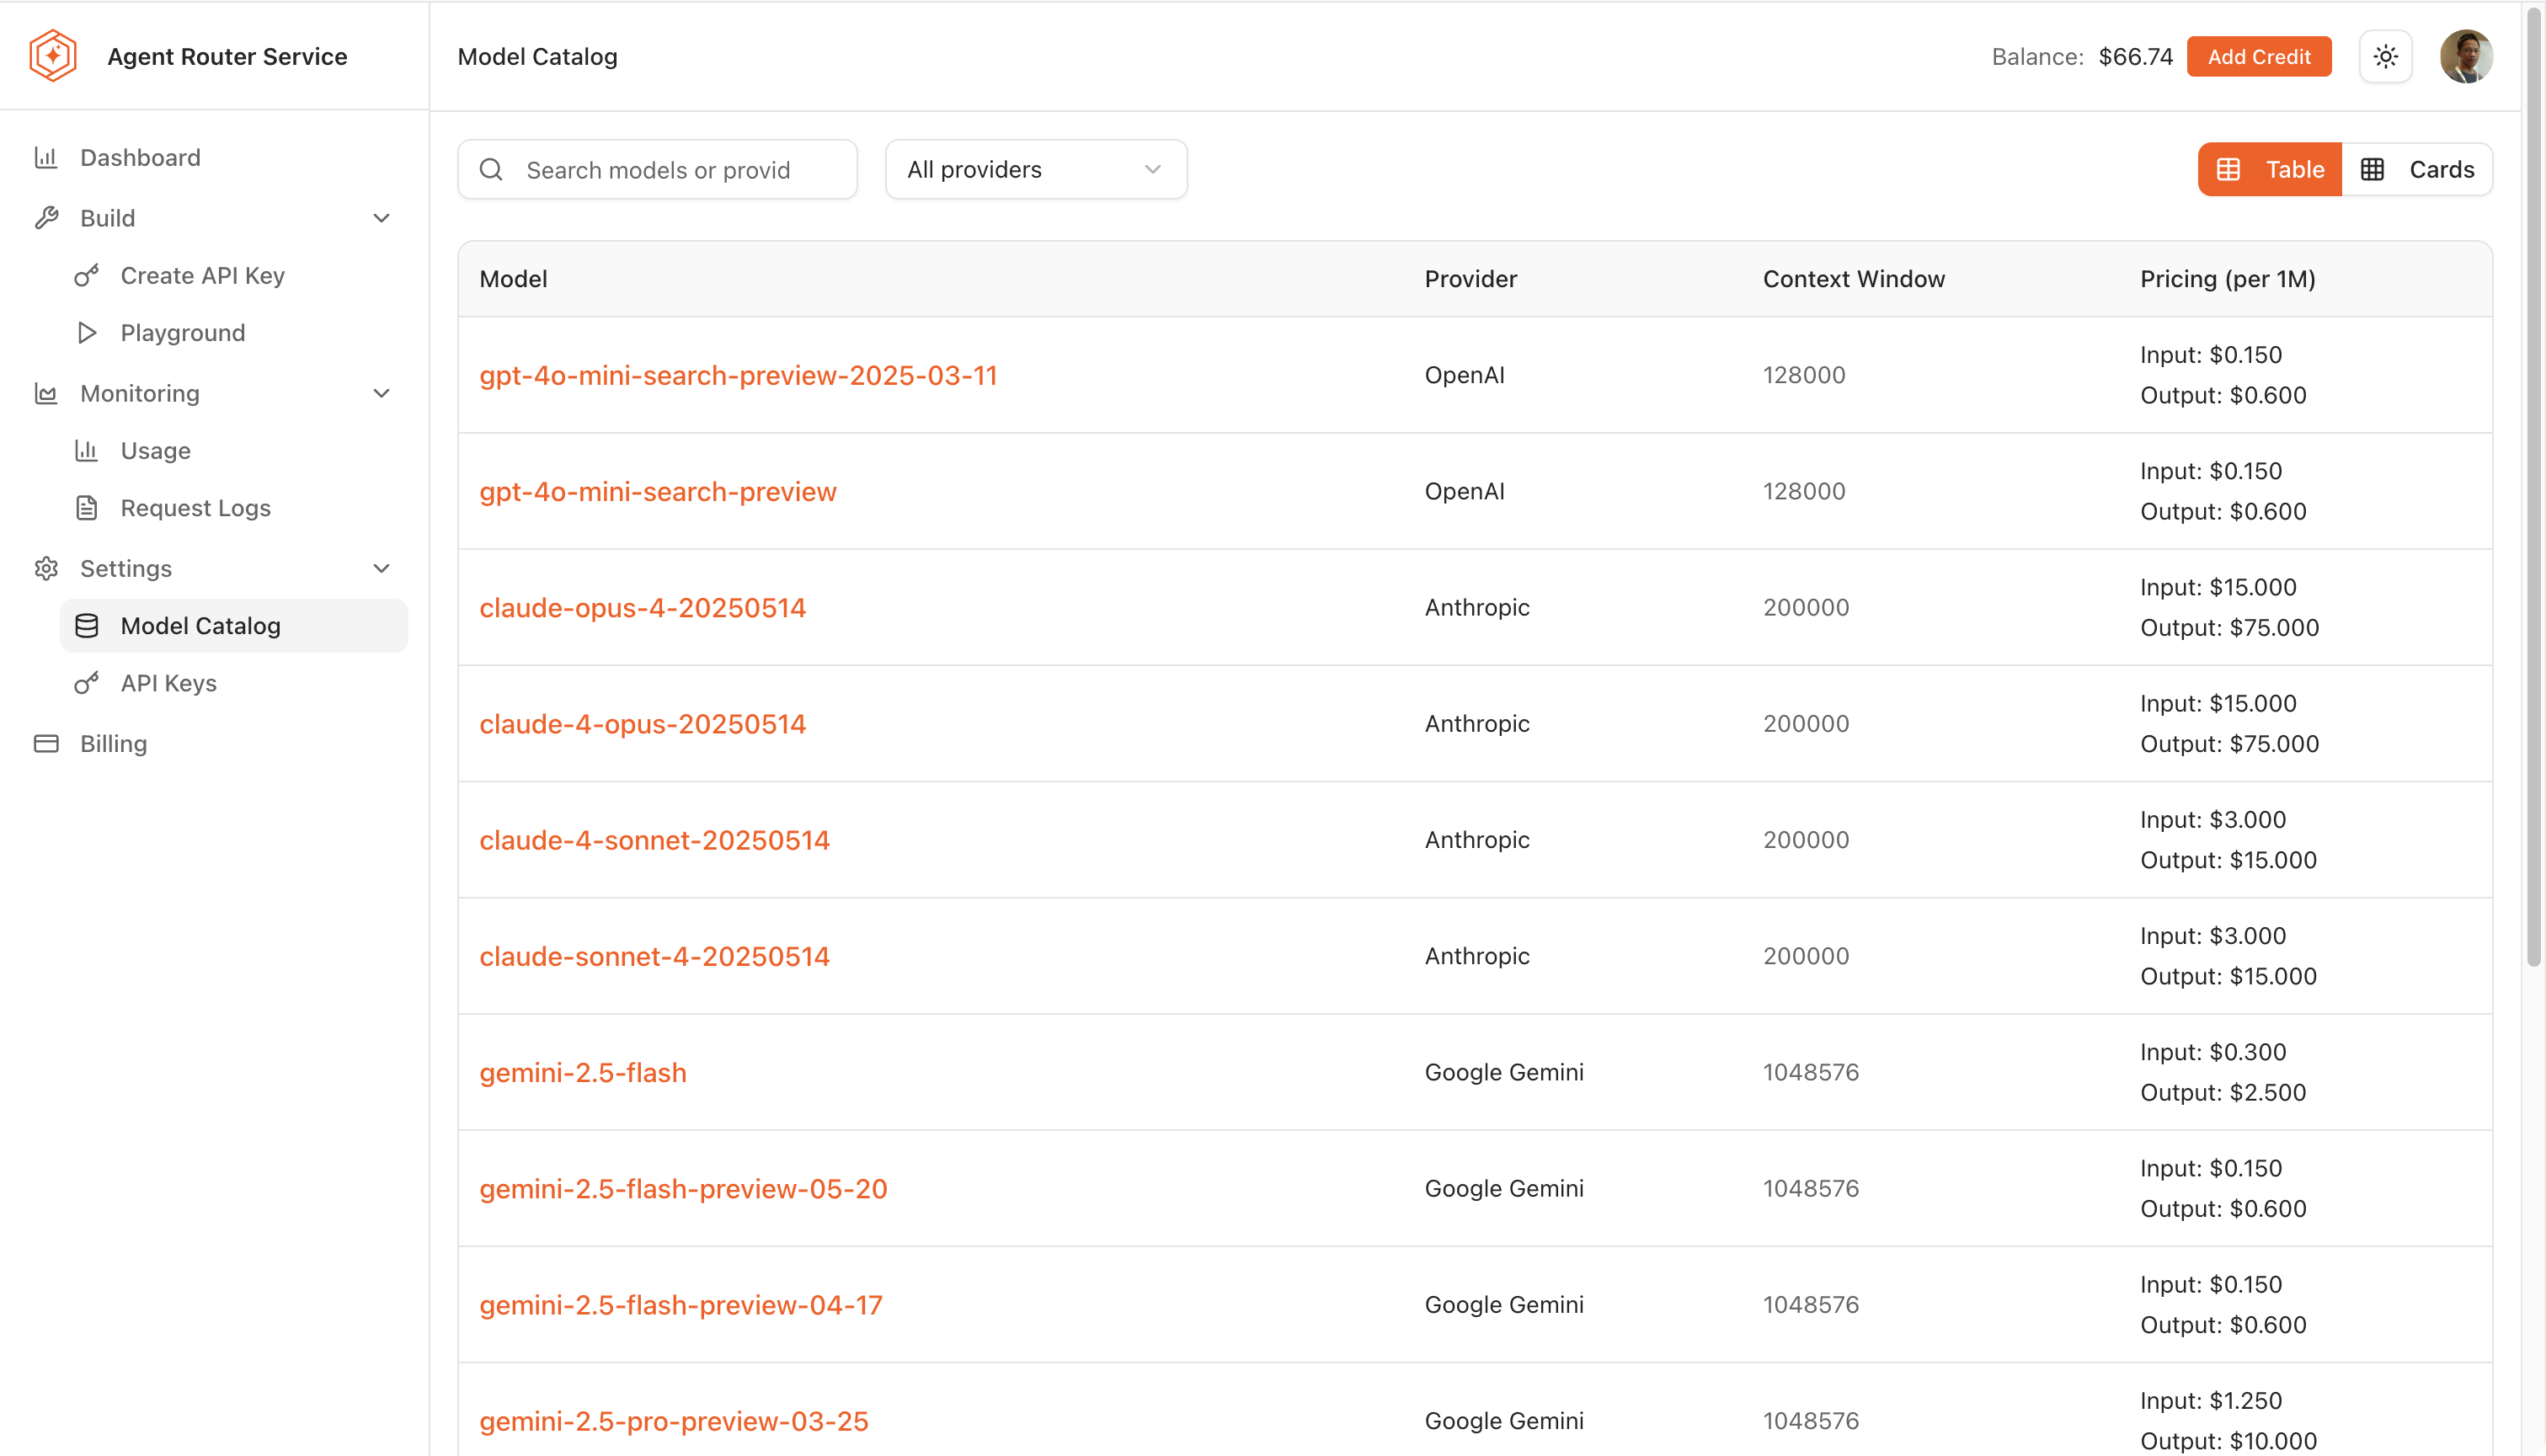This screenshot has width=2546, height=1456.
Task: Click the Usage bar chart icon
Action: click(87, 451)
